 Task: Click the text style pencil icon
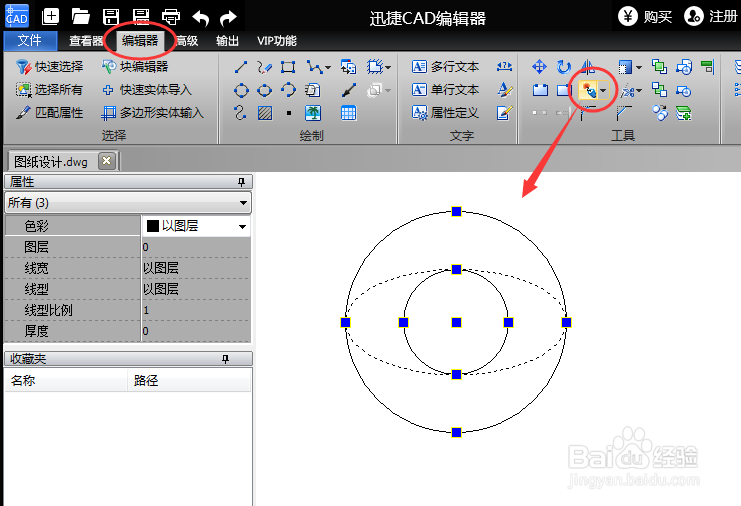(x=504, y=90)
